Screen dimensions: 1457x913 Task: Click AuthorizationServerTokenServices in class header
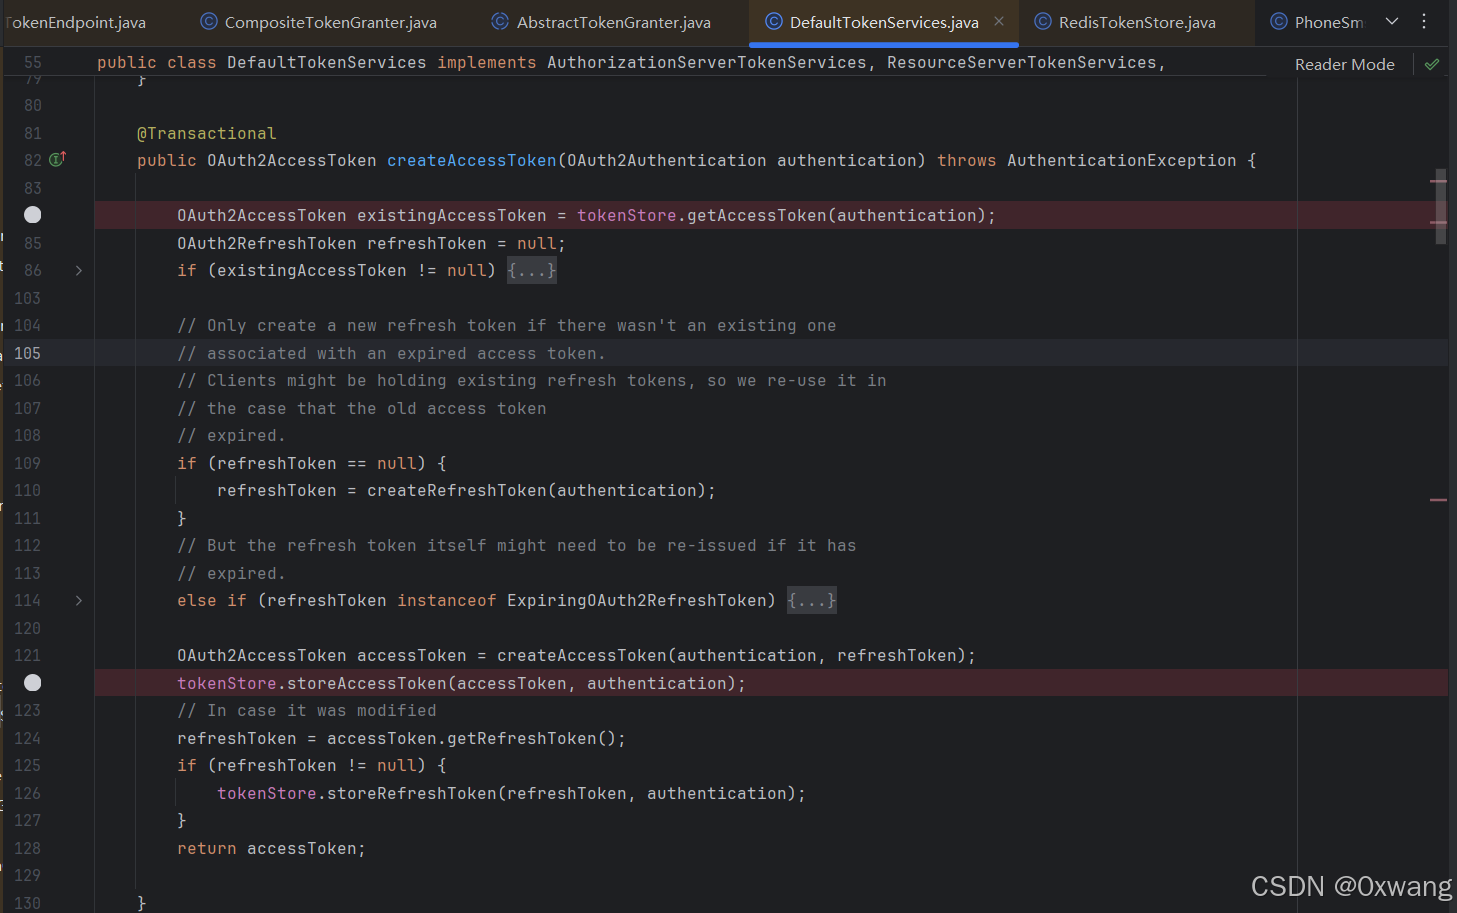(x=707, y=62)
